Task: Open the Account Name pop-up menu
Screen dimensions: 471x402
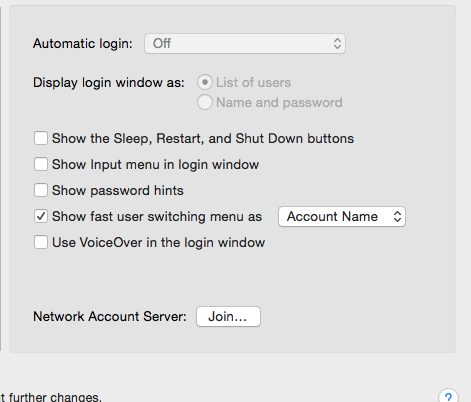Action: tap(342, 217)
